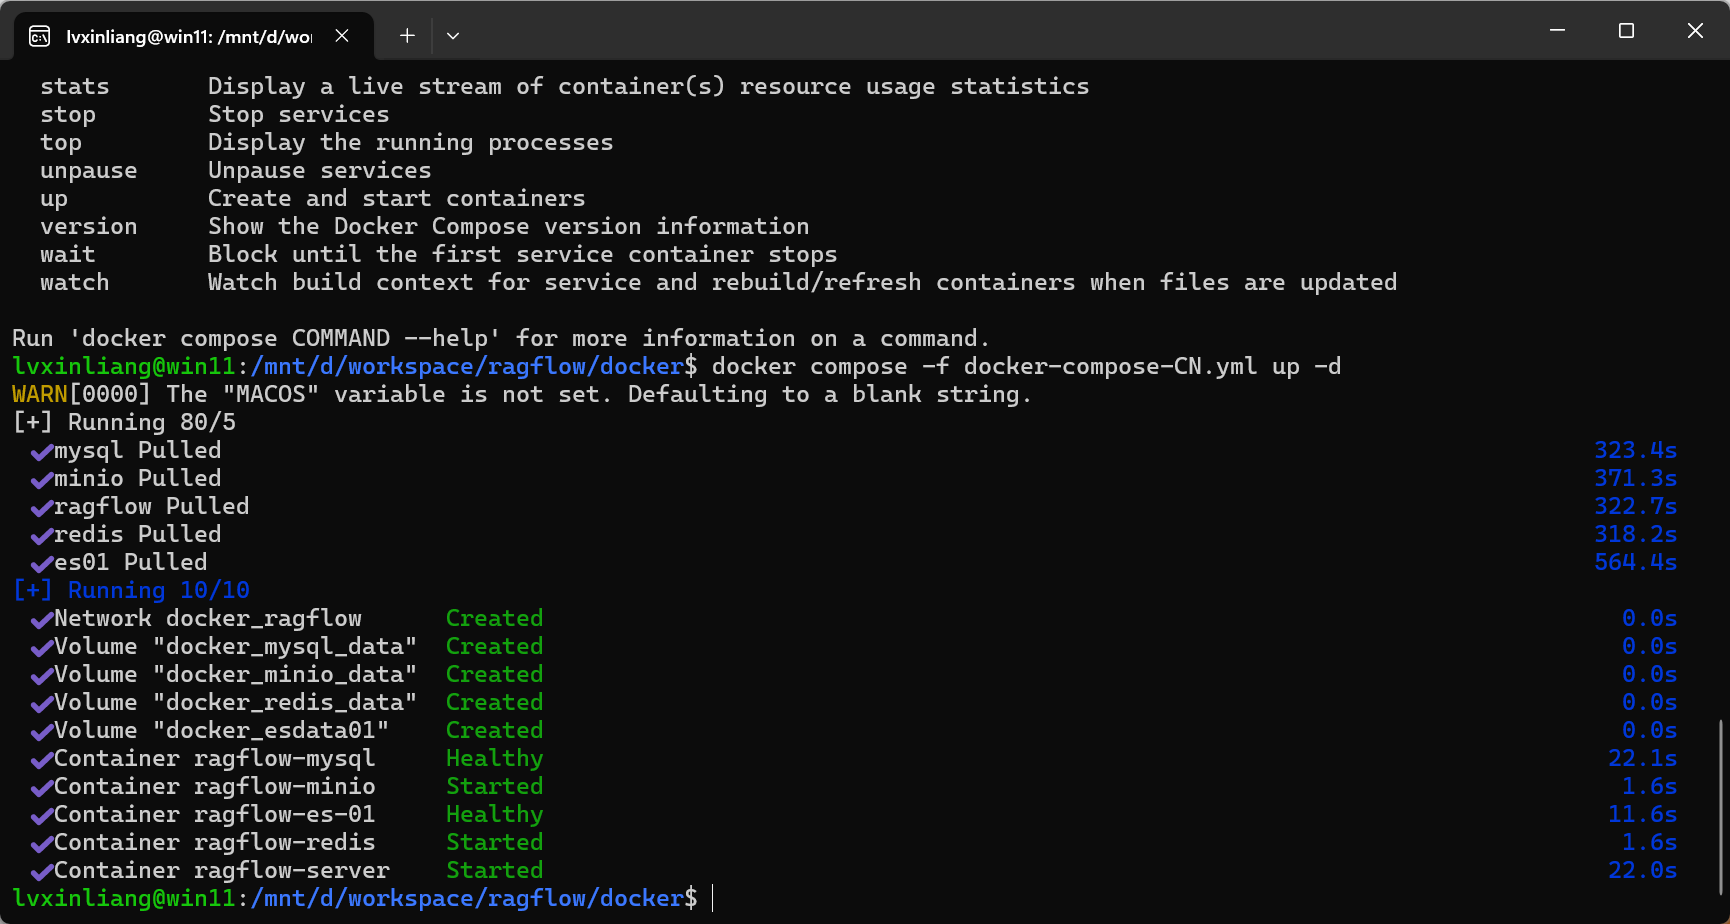
Task: Click the terminal icon in the tab
Action: pos(40,37)
